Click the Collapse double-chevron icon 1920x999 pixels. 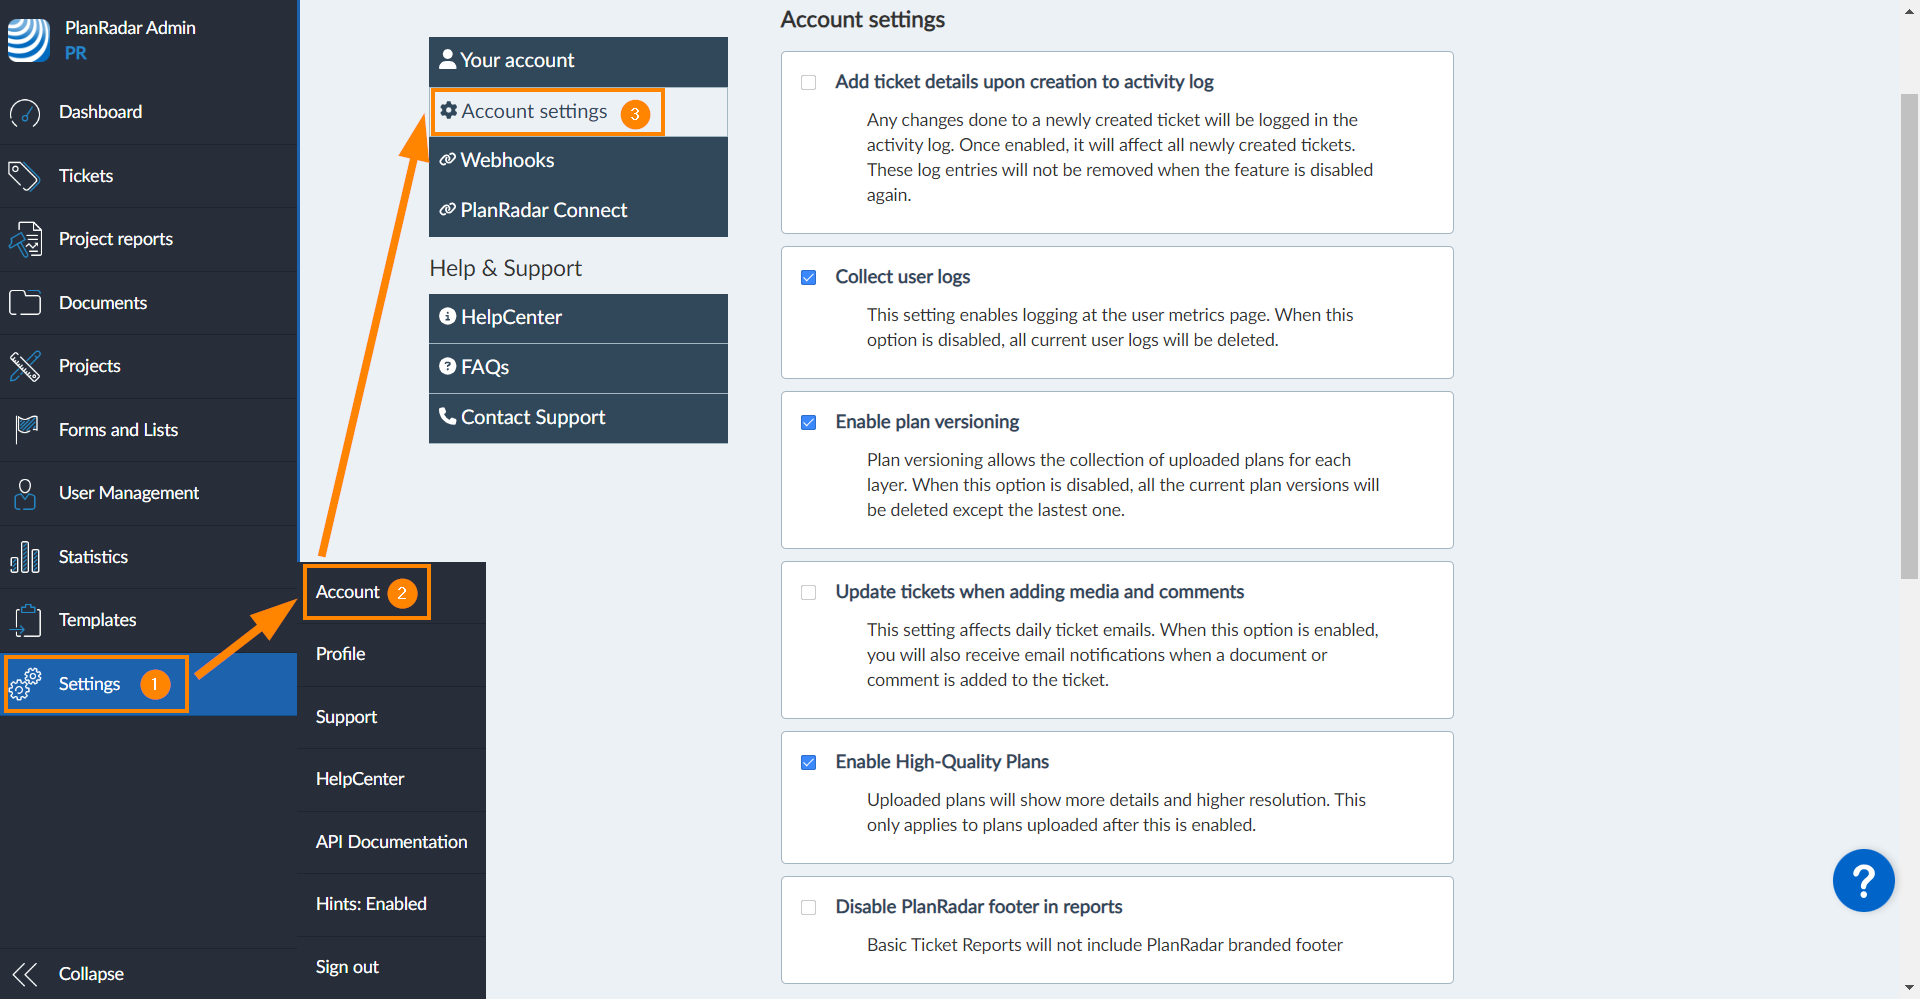(x=25, y=974)
